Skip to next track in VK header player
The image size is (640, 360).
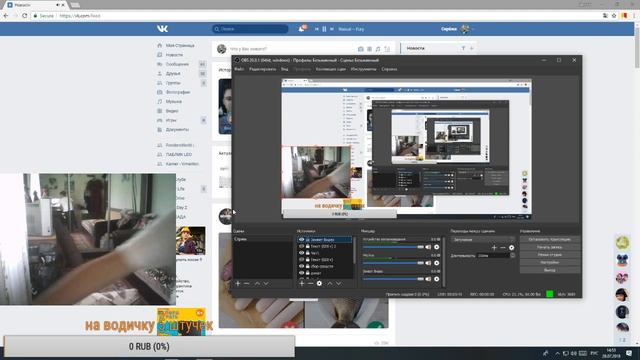click(x=332, y=29)
